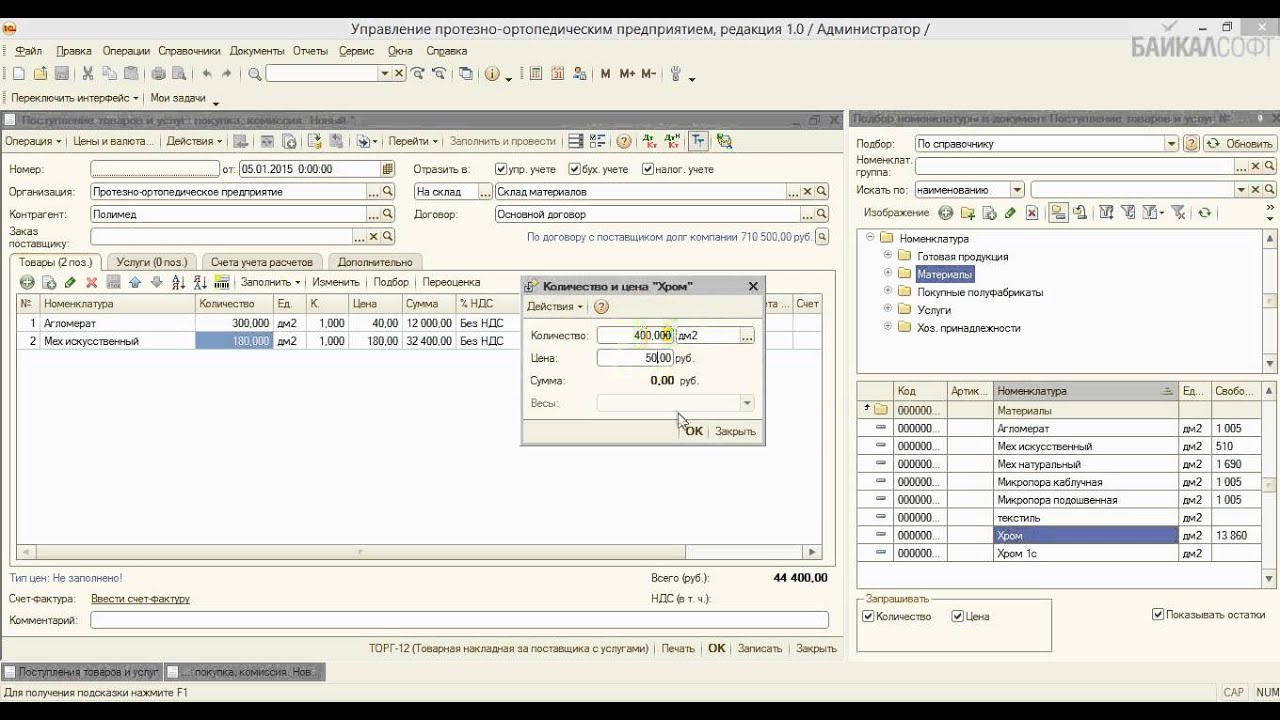
Task: Add a new row in Товары table
Action: pos(27,283)
